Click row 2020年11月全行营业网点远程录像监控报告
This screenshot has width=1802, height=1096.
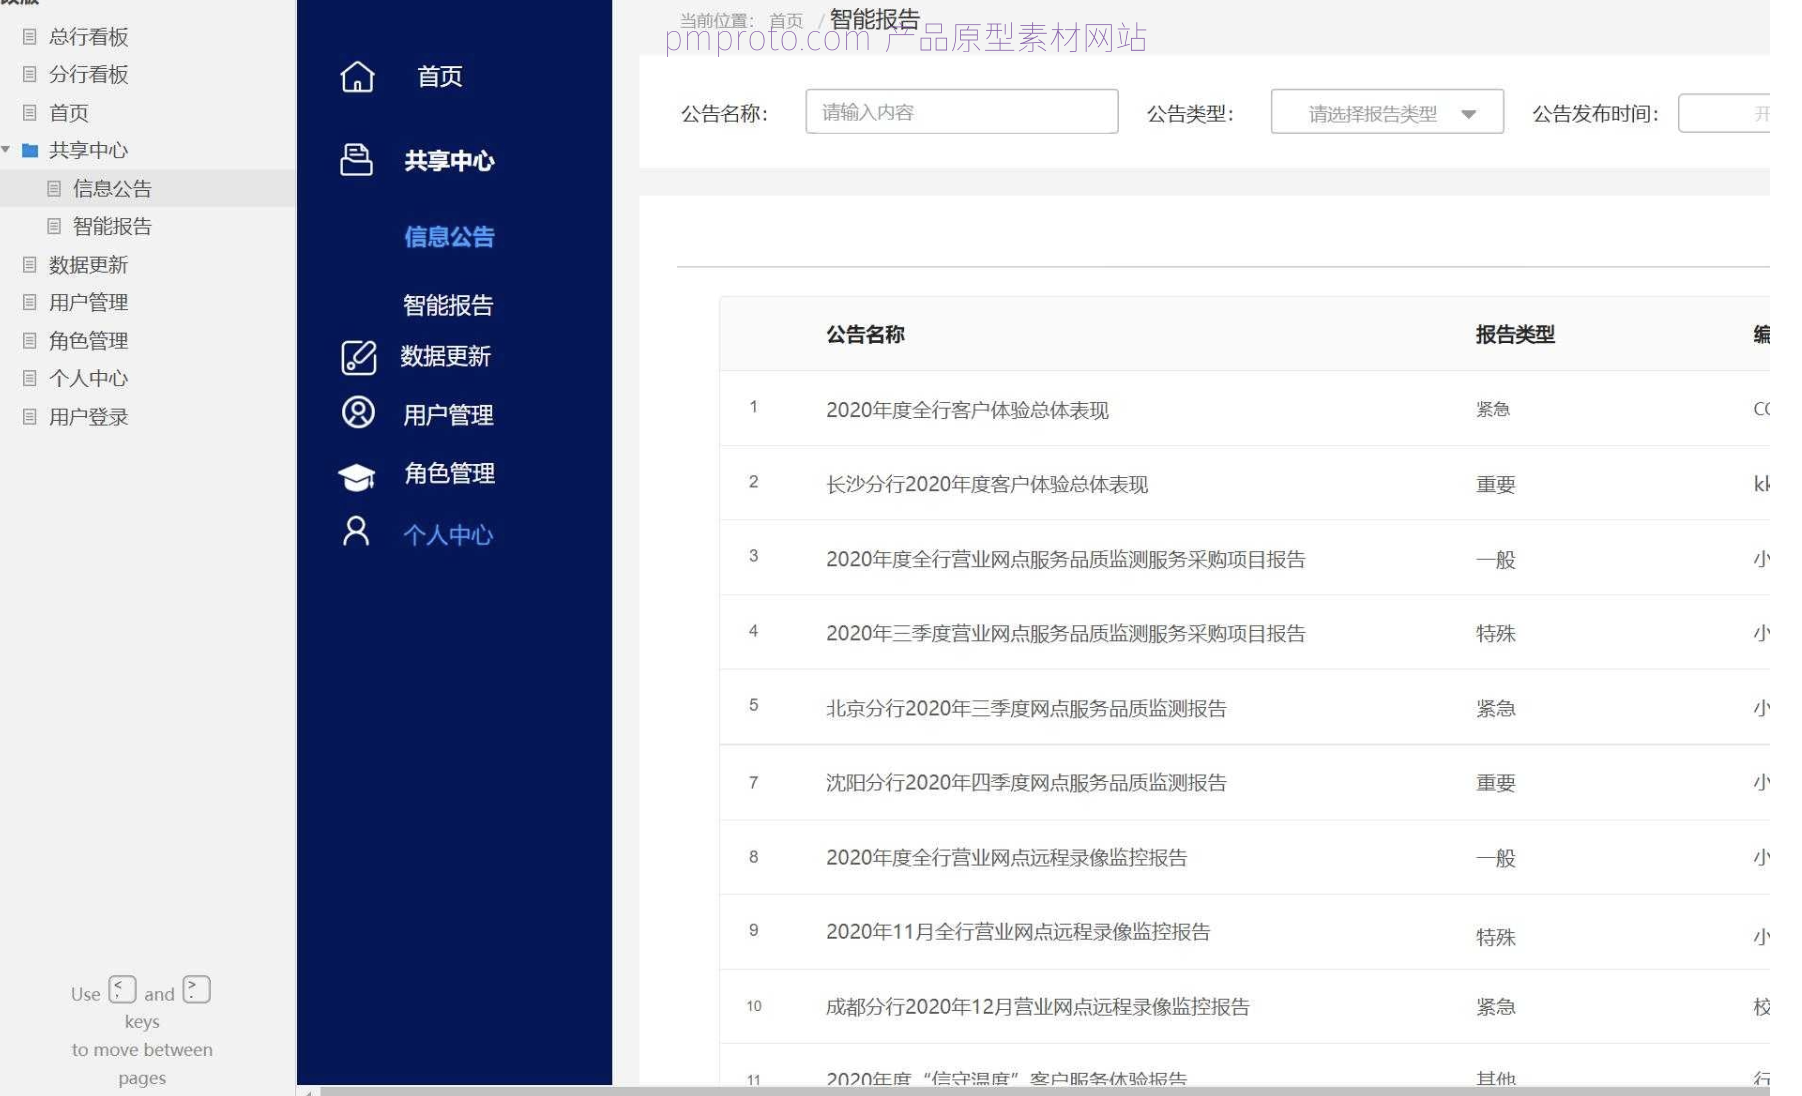coord(1244,932)
